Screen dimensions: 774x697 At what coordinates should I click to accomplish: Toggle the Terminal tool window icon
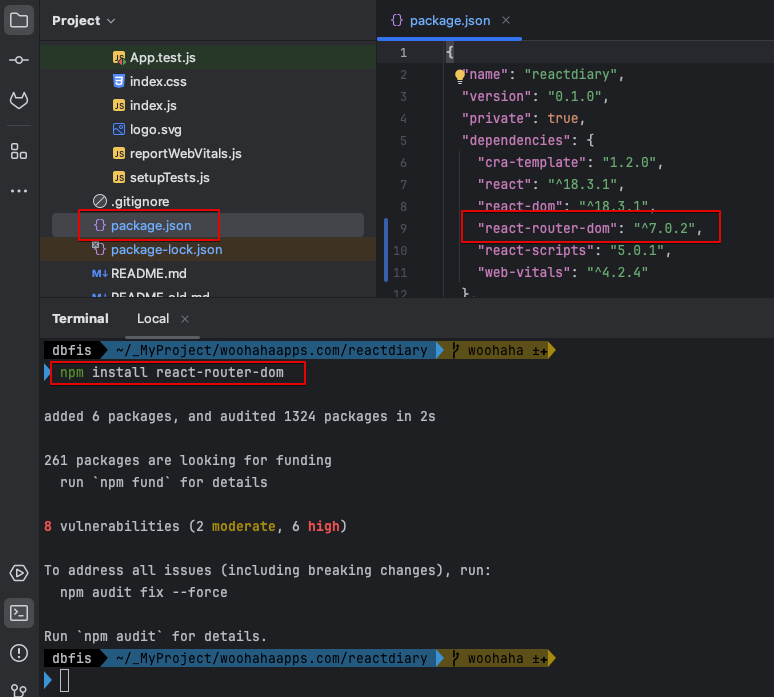point(19,613)
